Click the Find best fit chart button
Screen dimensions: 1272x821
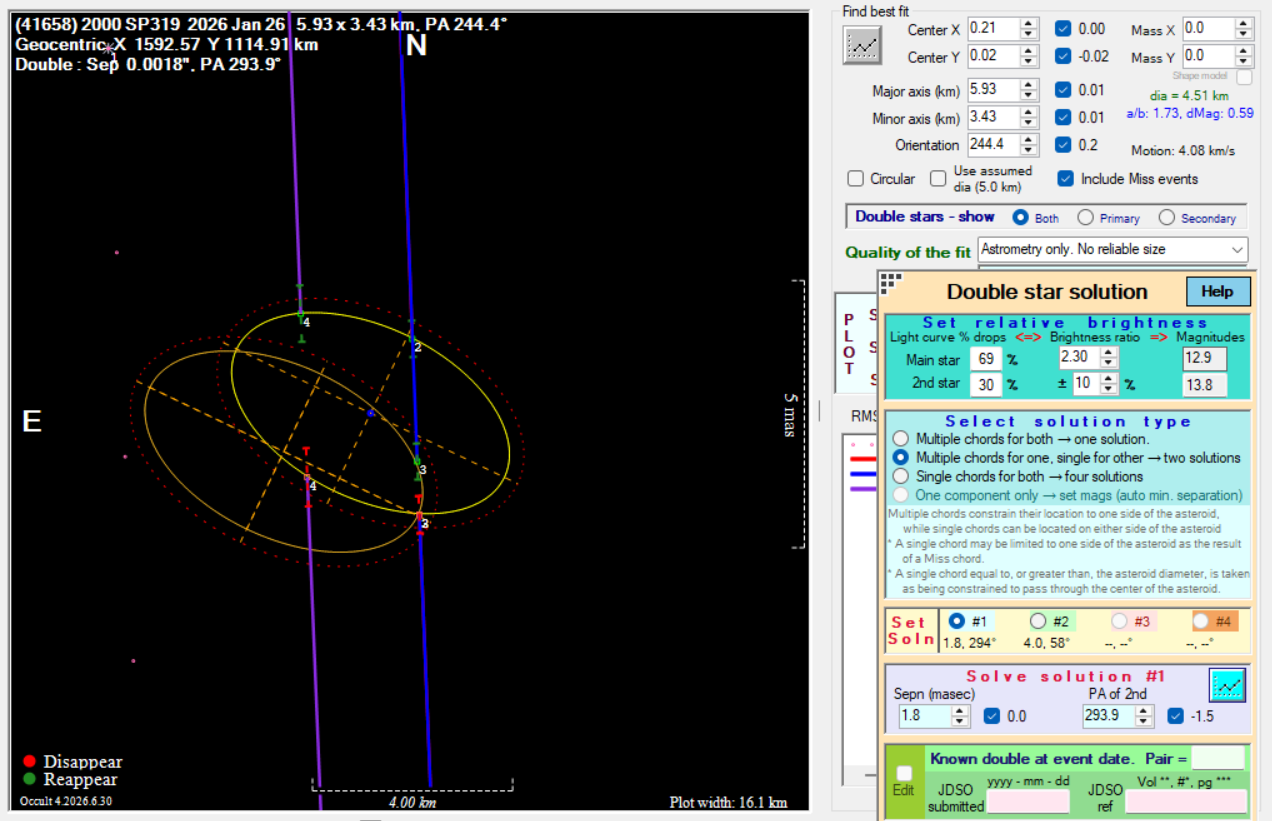[x=862, y=45]
